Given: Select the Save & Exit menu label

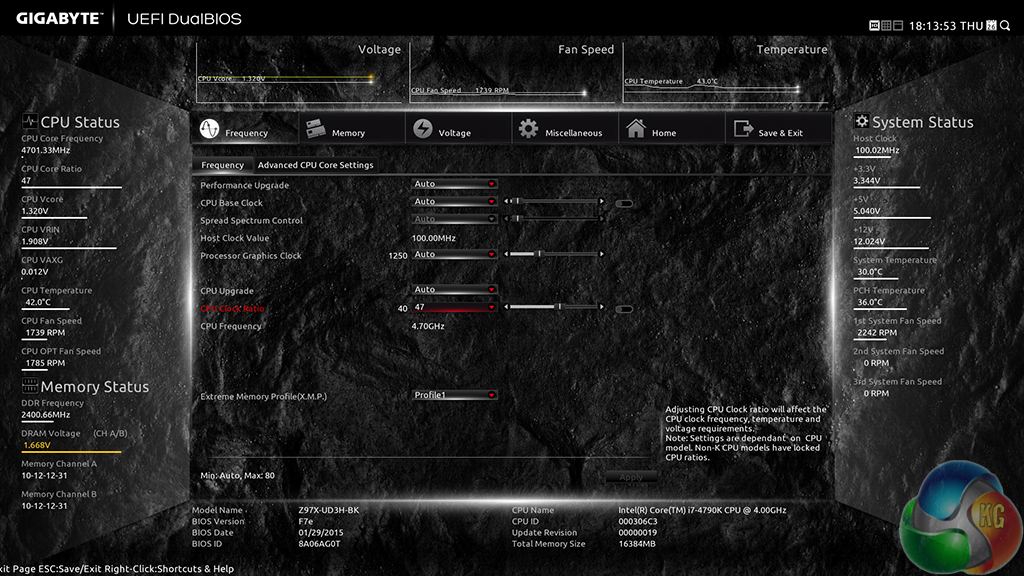Looking at the screenshot, I should coord(780,133).
